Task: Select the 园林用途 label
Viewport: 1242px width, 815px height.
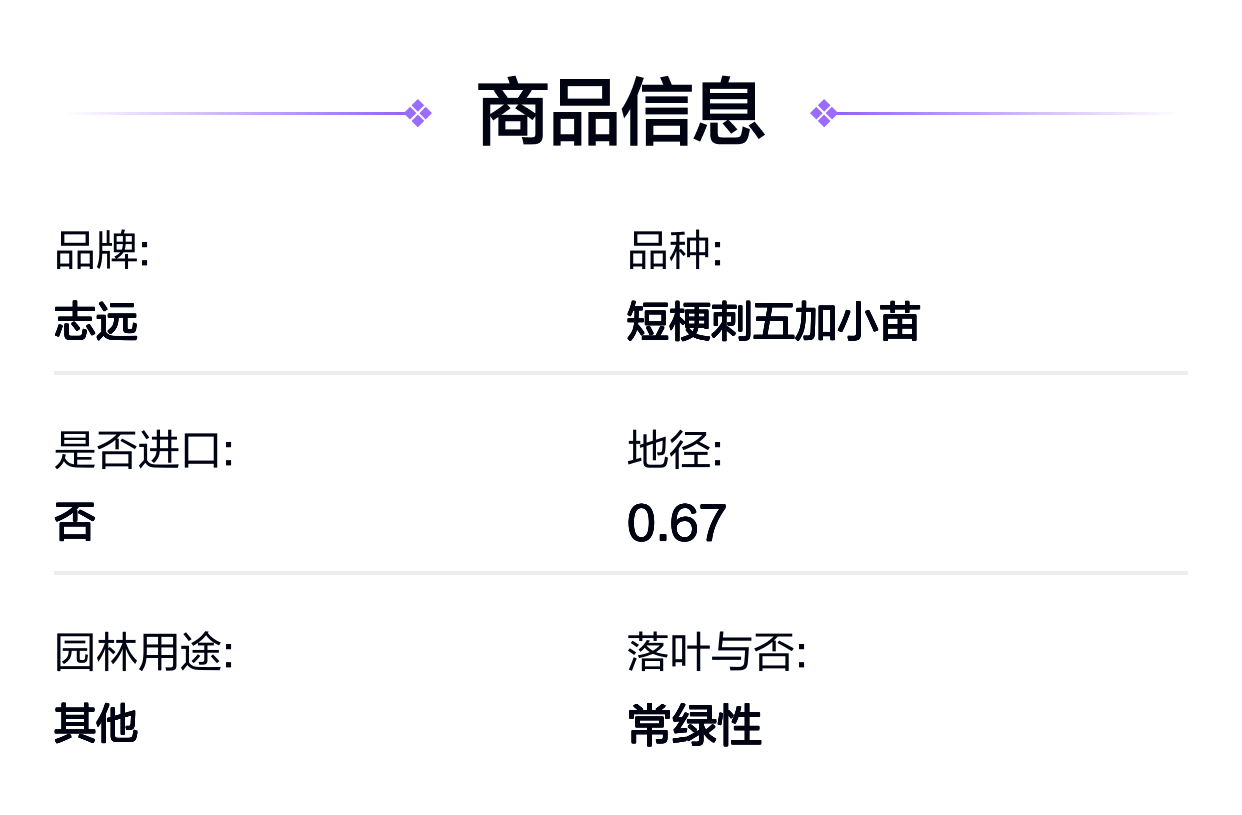Action: pos(144,653)
